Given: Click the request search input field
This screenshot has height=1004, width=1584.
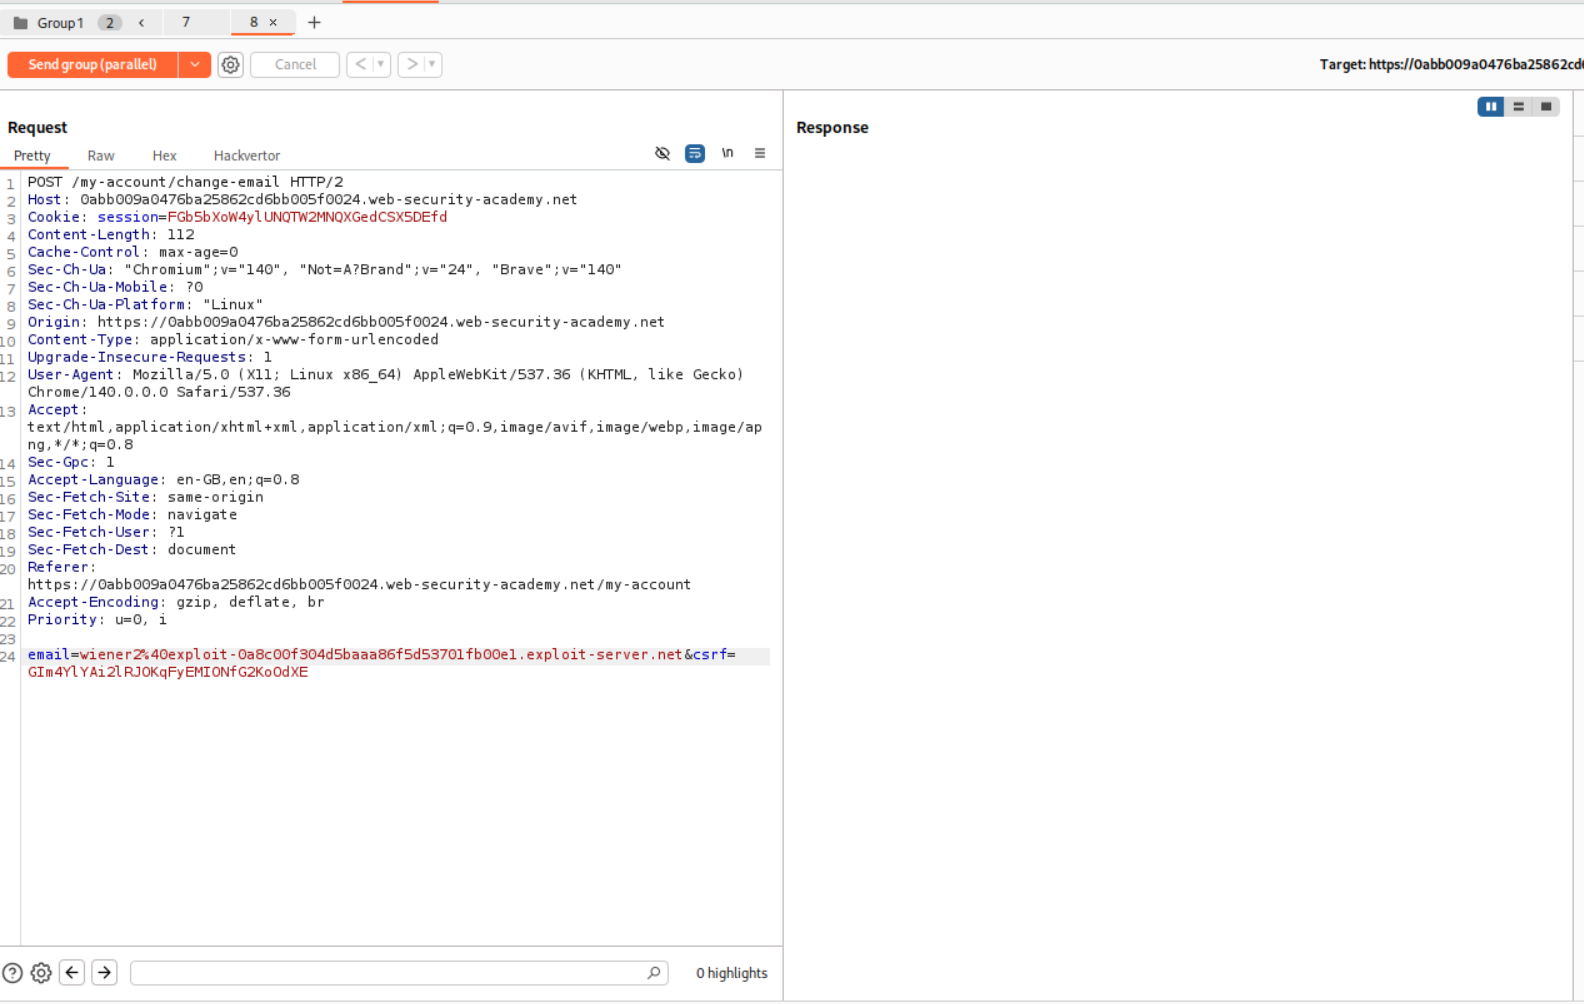Looking at the screenshot, I should [390, 973].
